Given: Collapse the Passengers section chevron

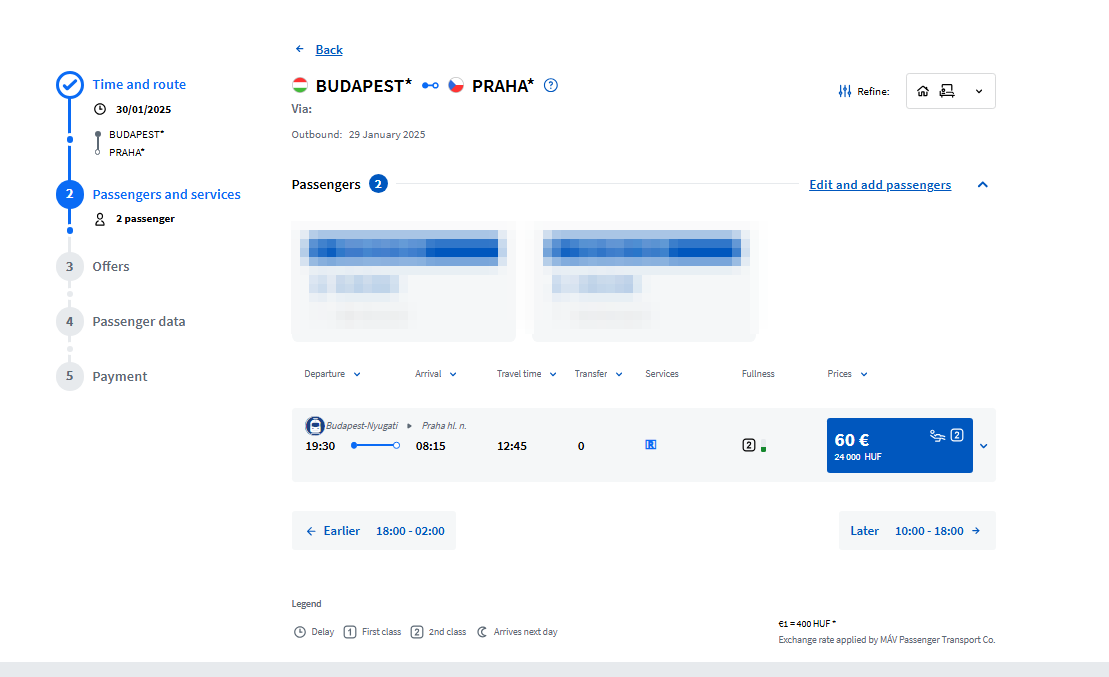Looking at the screenshot, I should tap(982, 185).
